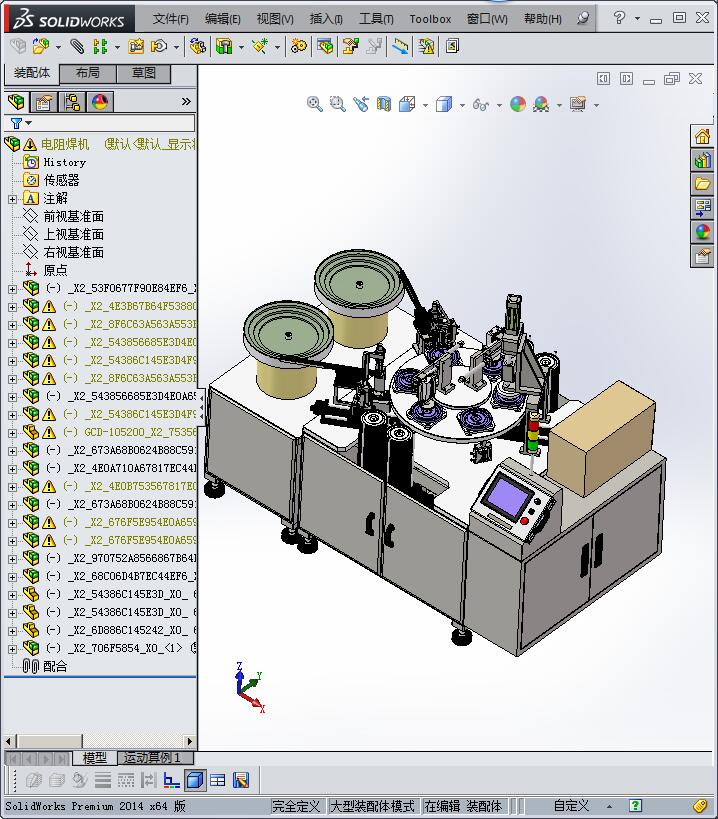Click the FeatureManager filter funnel icon
Screen dimensions: 718x819
17,123
